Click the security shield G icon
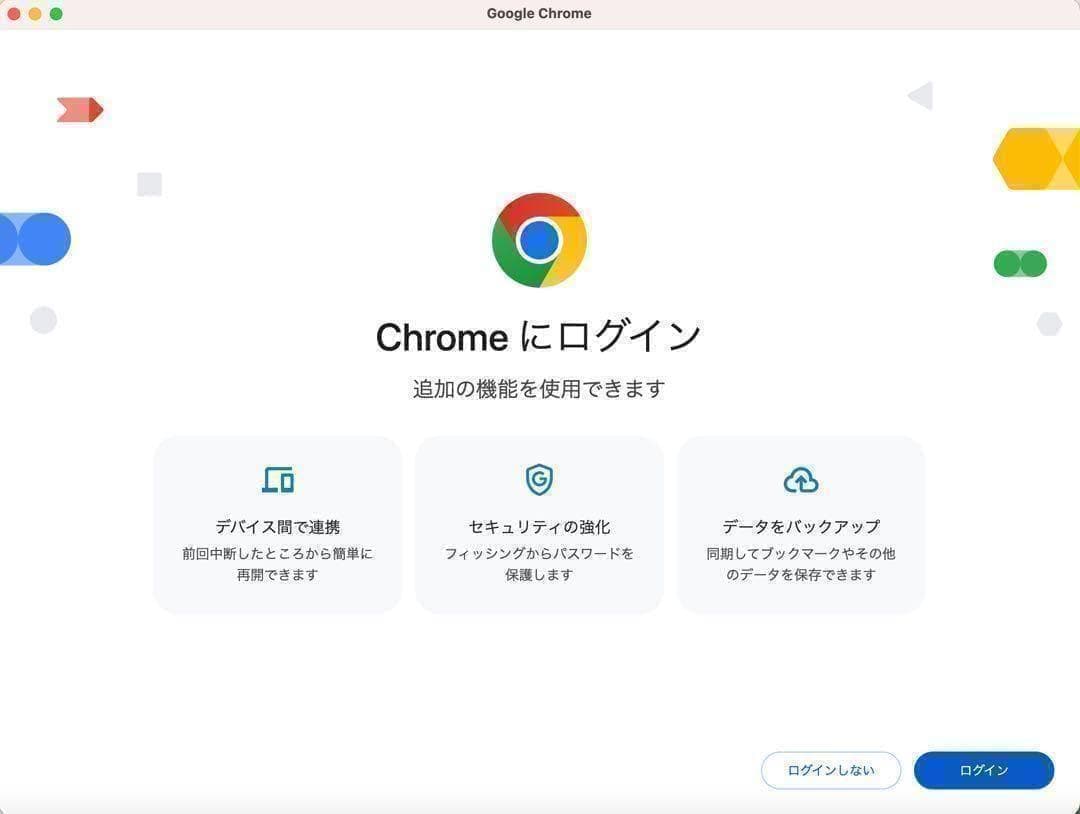This screenshot has width=1080, height=814. (539, 480)
